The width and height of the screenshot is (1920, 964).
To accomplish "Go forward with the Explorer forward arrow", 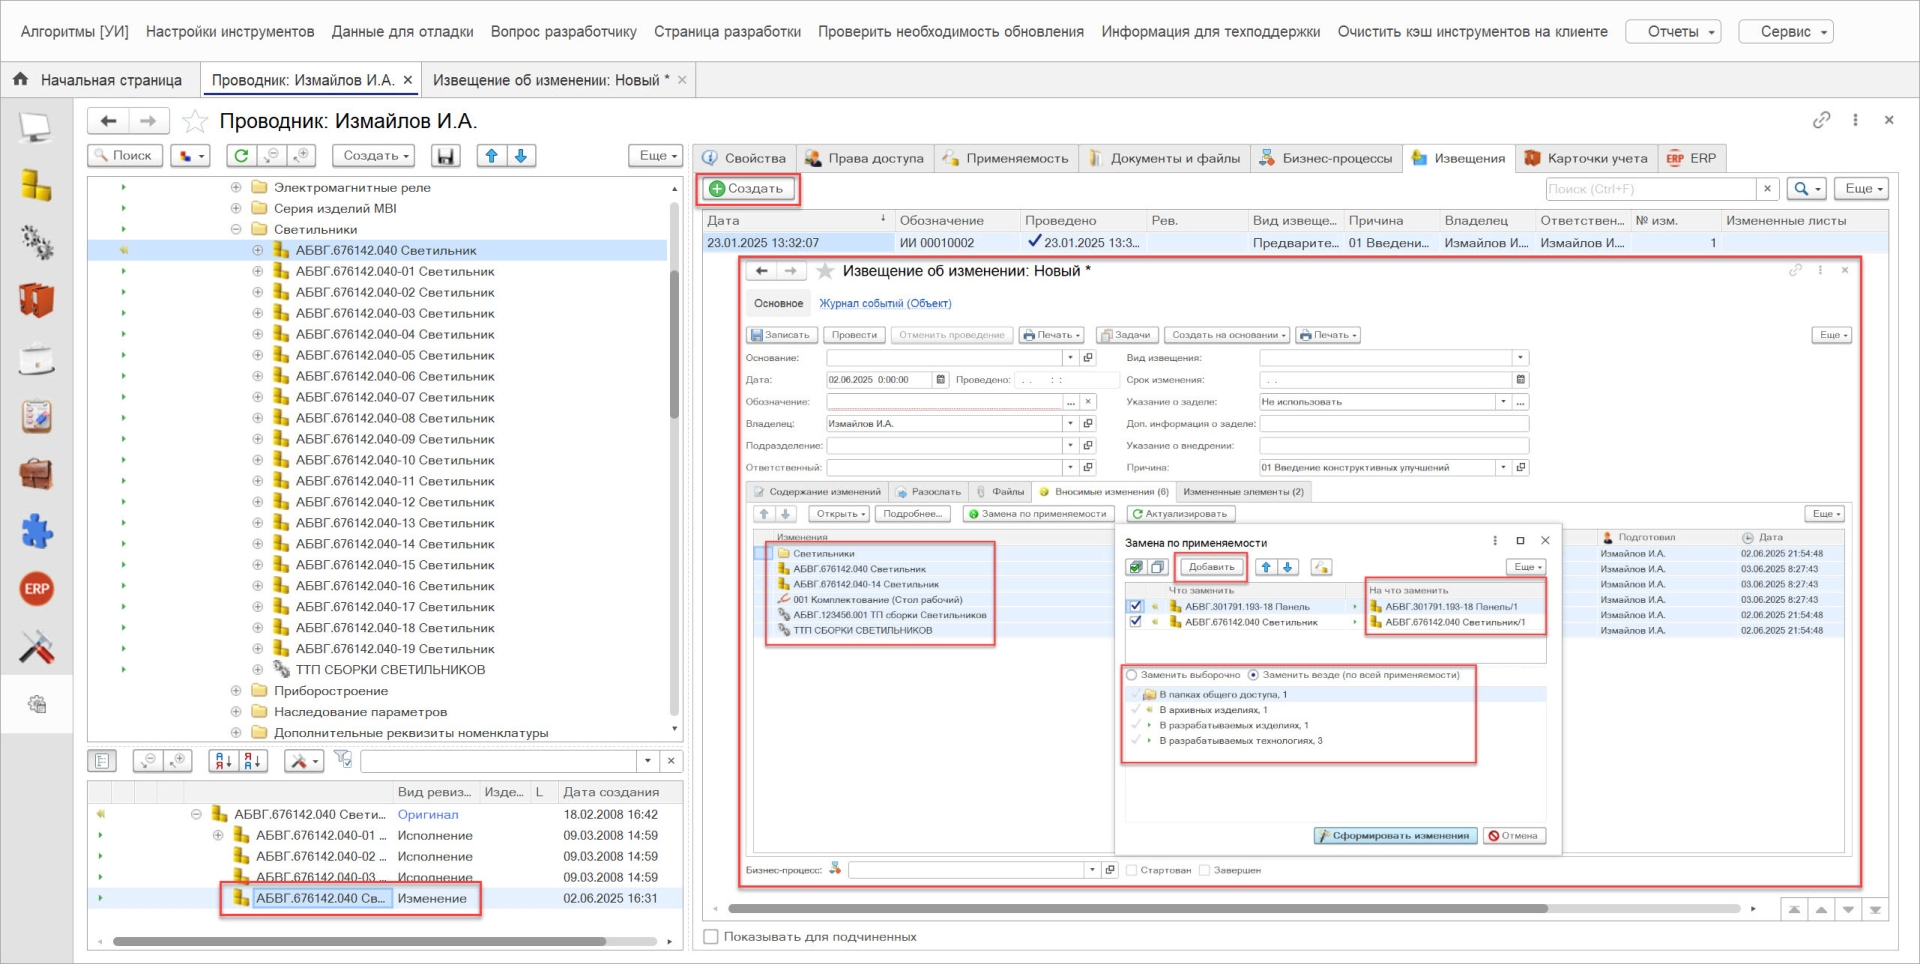I will pos(148,121).
